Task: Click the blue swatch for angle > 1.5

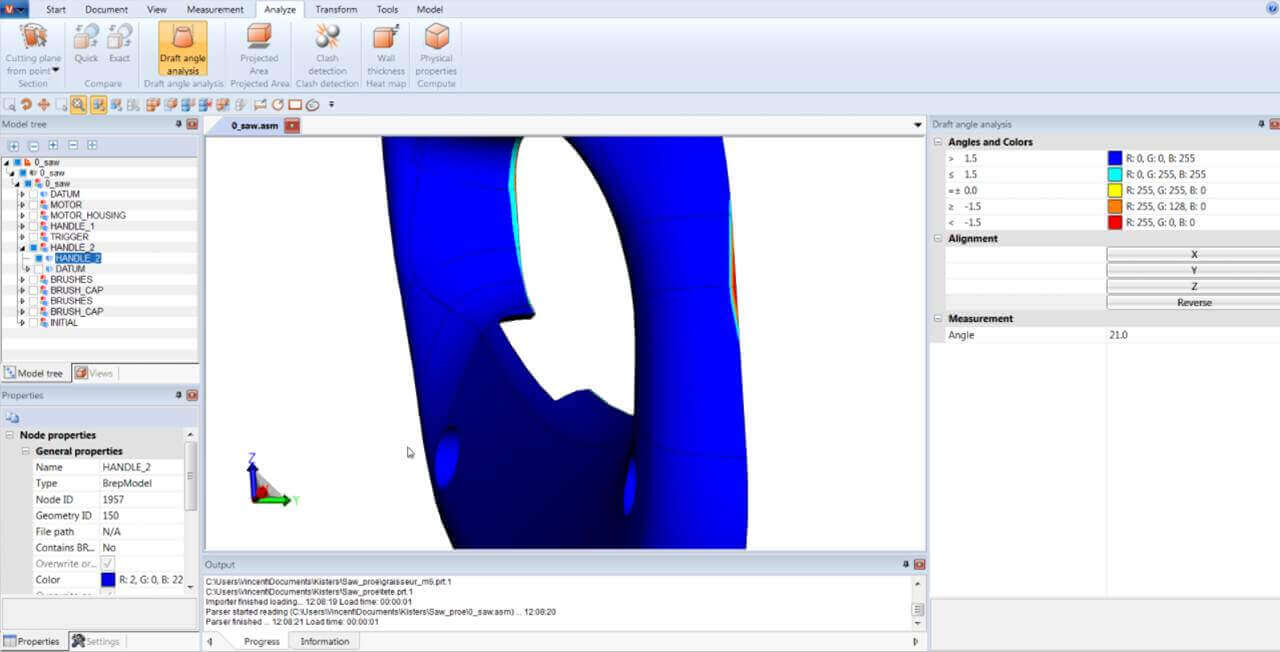Action: point(1115,158)
